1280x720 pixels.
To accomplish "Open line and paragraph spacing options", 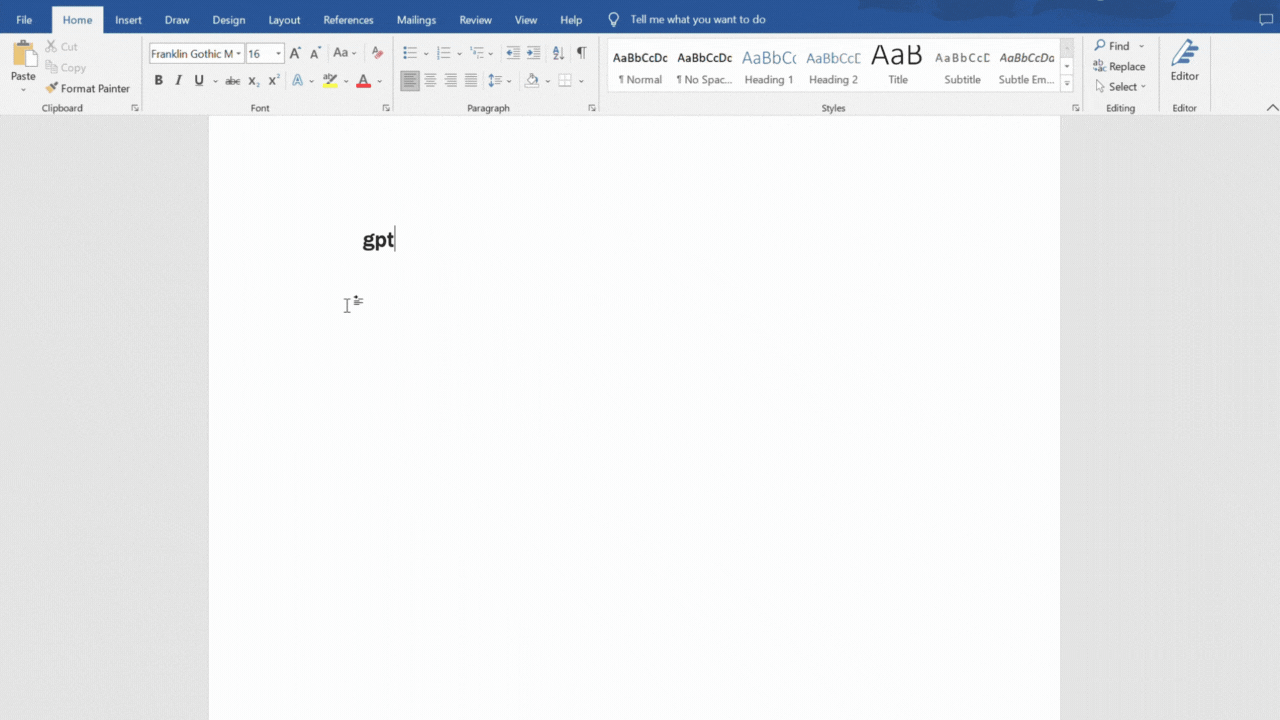I will (x=495, y=81).
